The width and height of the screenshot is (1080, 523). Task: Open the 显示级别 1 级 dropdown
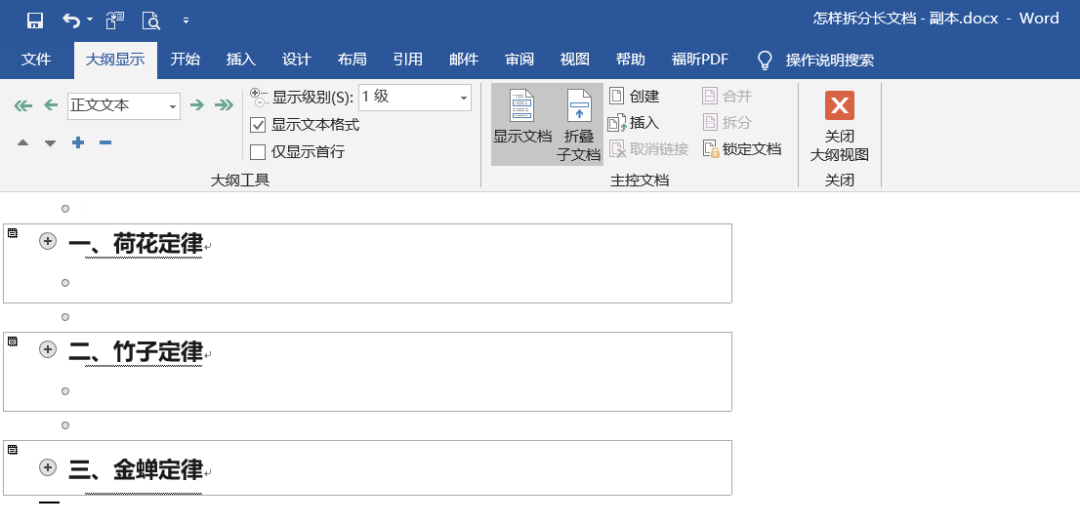[x=464, y=98]
